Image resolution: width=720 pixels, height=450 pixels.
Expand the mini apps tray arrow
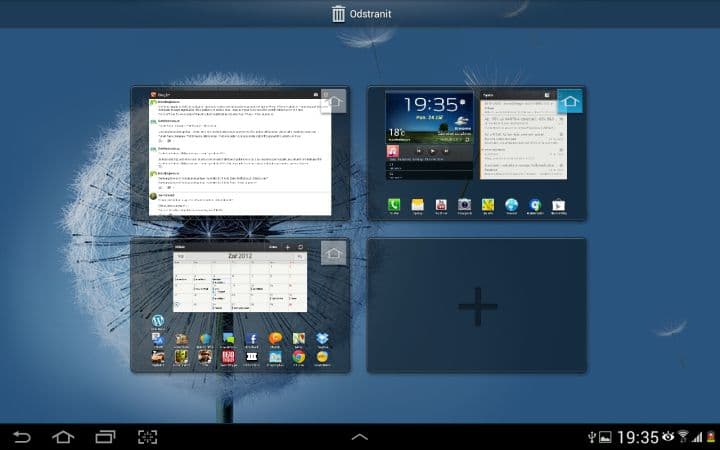click(x=360, y=437)
